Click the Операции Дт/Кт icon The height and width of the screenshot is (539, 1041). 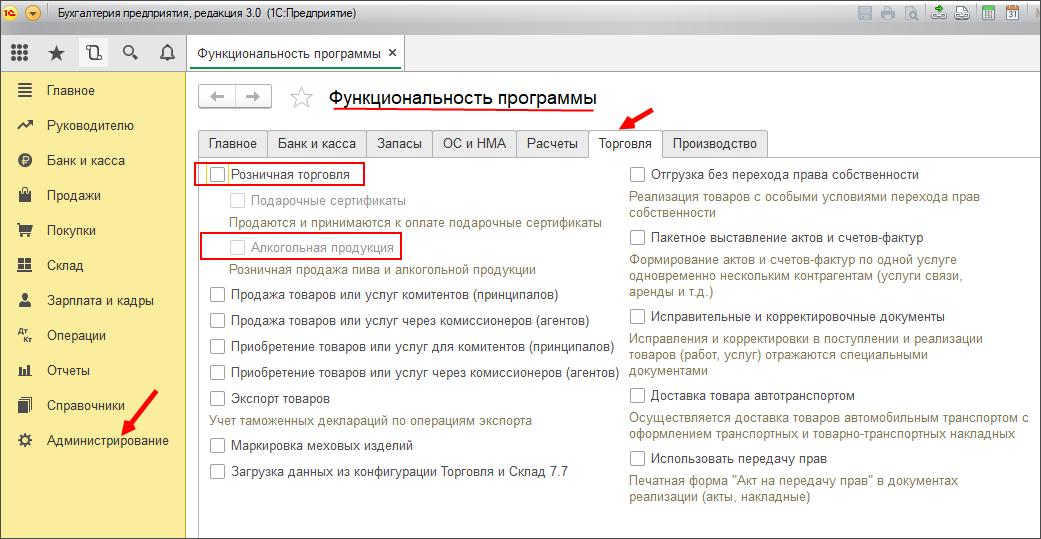[x=25, y=335]
